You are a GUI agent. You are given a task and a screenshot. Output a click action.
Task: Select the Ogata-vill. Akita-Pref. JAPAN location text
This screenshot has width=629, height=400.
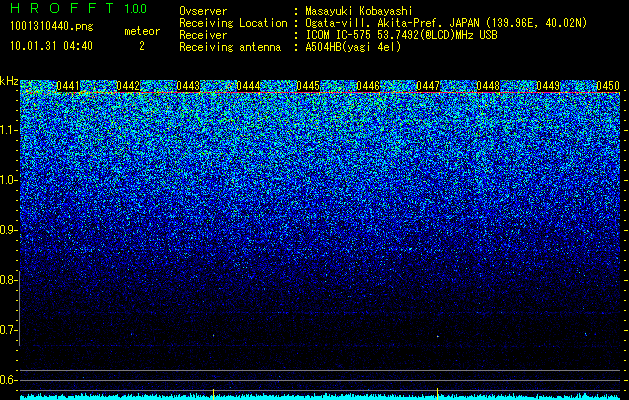coord(446,23)
